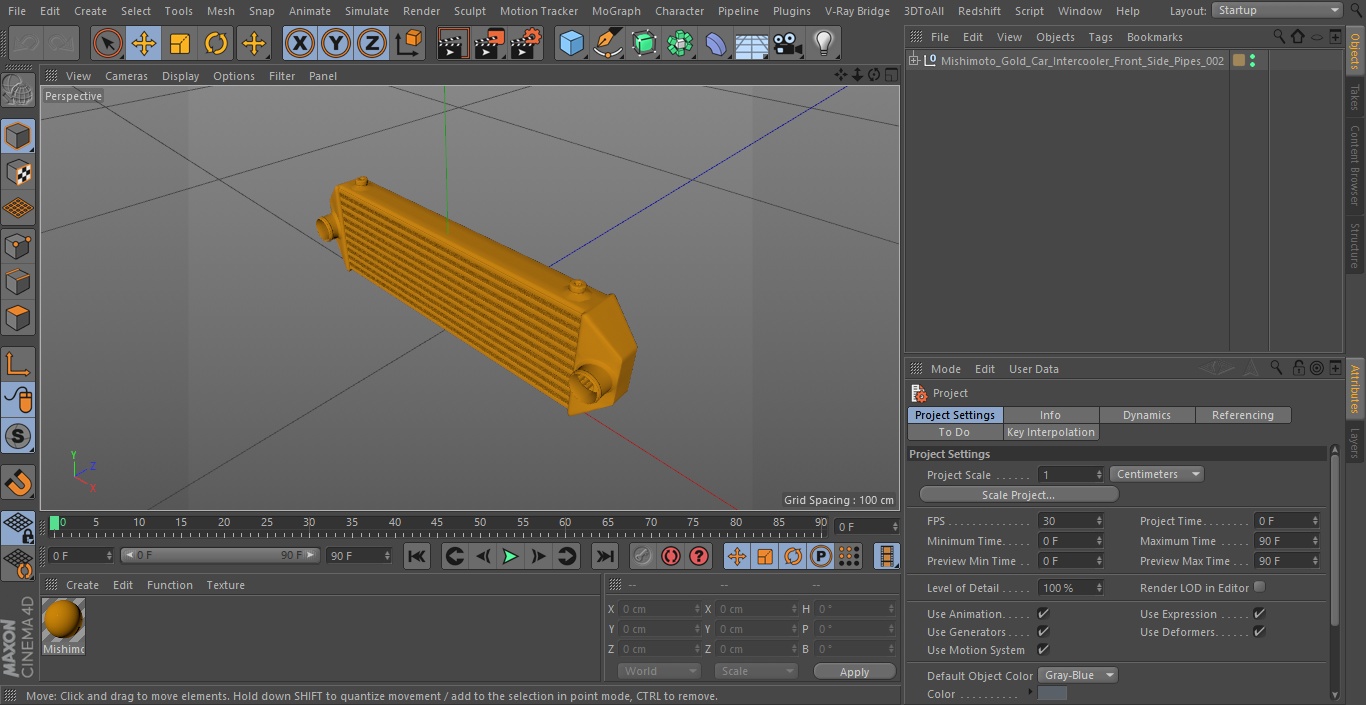Enable Render LOD in Editor checkbox
Screen dimensions: 1366x705
click(x=1259, y=587)
